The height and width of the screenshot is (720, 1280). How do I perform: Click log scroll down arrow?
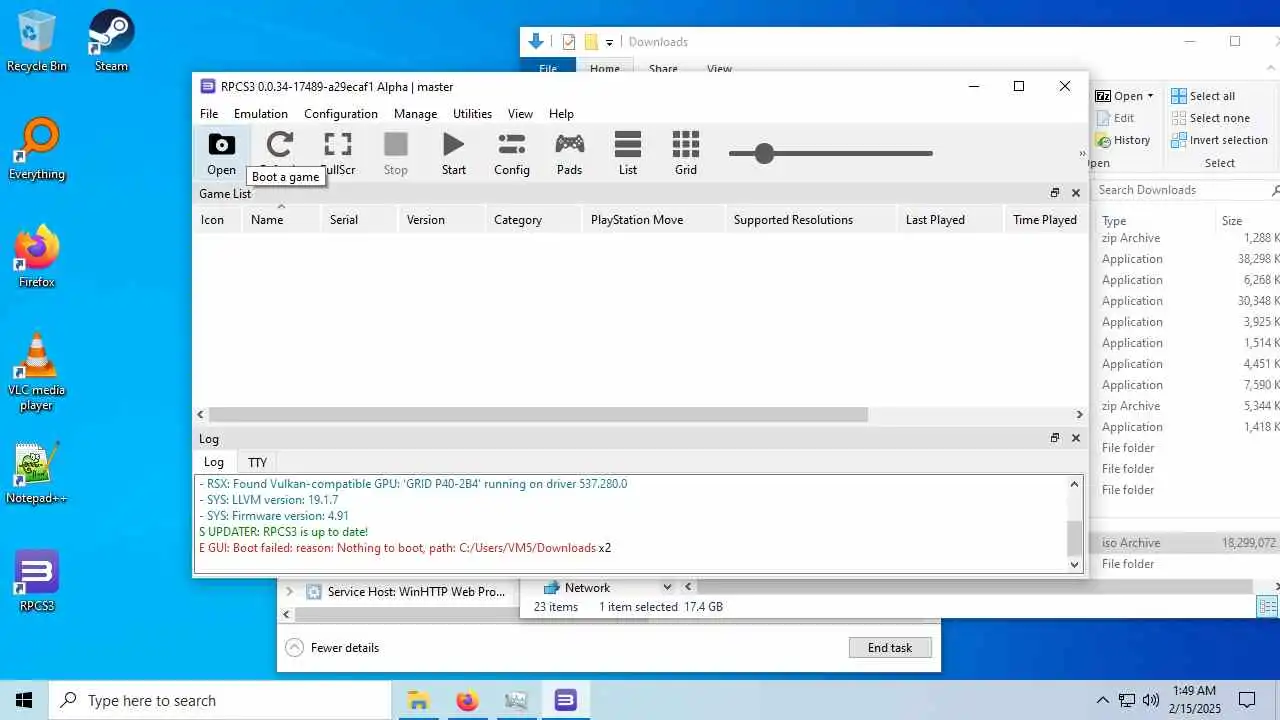(x=1075, y=565)
